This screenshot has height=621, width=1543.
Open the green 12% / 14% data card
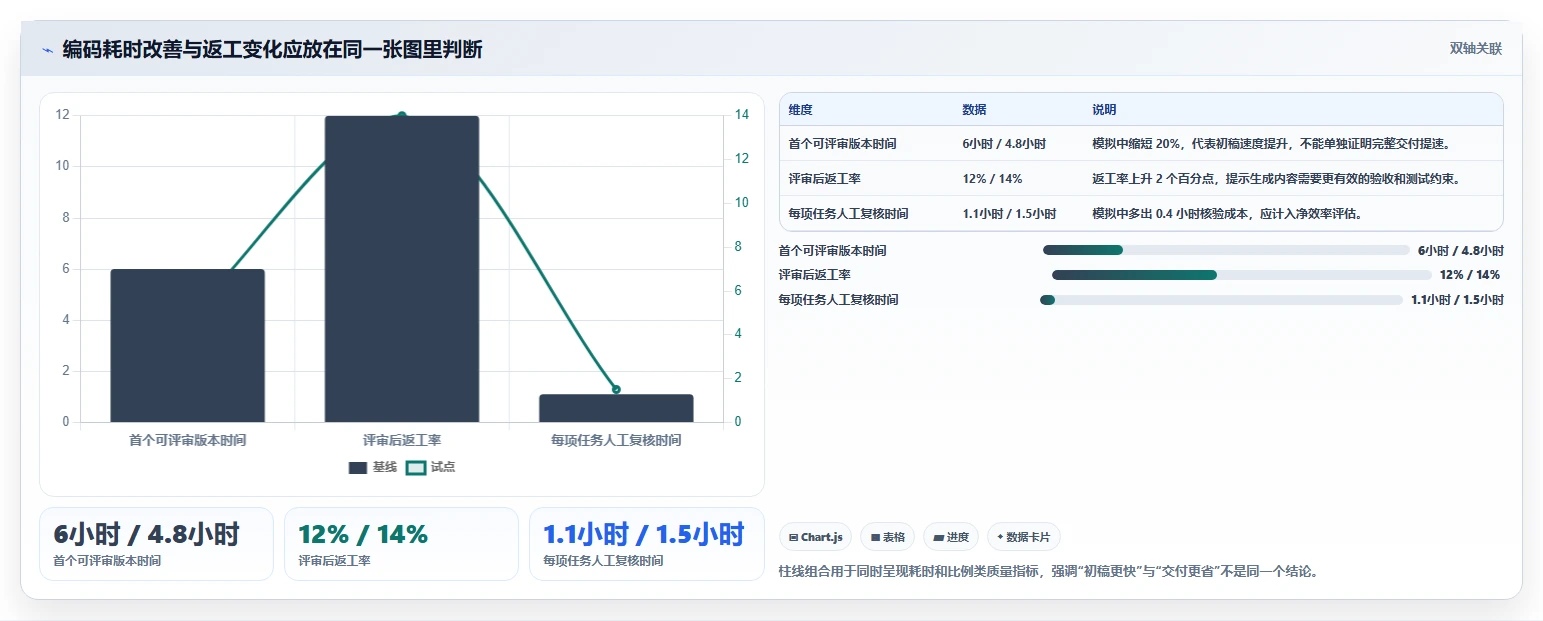click(x=401, y=544)
